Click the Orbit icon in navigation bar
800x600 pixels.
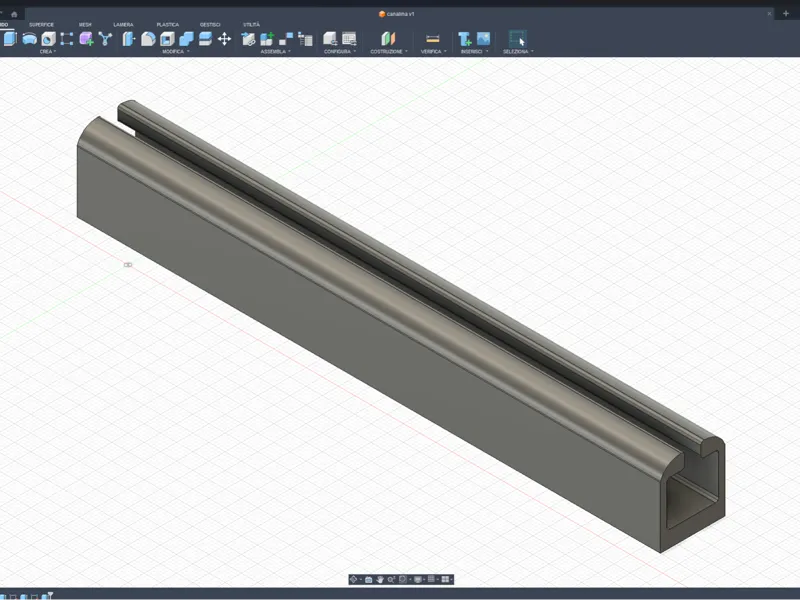(354, 580)
